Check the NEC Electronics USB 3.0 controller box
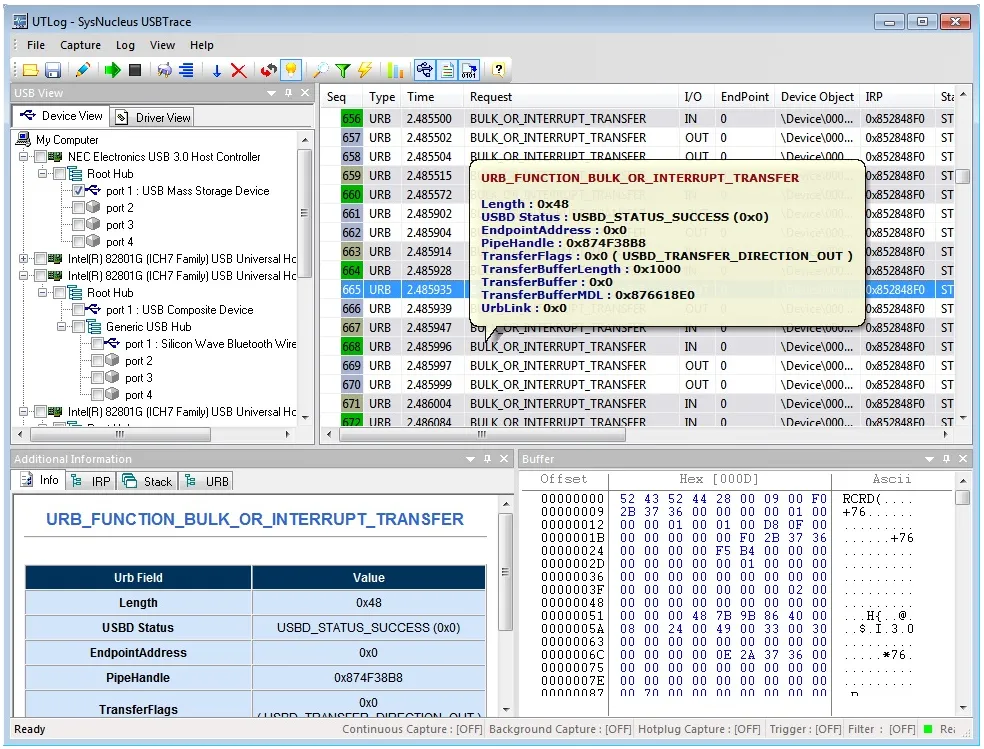This screenshot has width=984, height=749. point(41,157)
